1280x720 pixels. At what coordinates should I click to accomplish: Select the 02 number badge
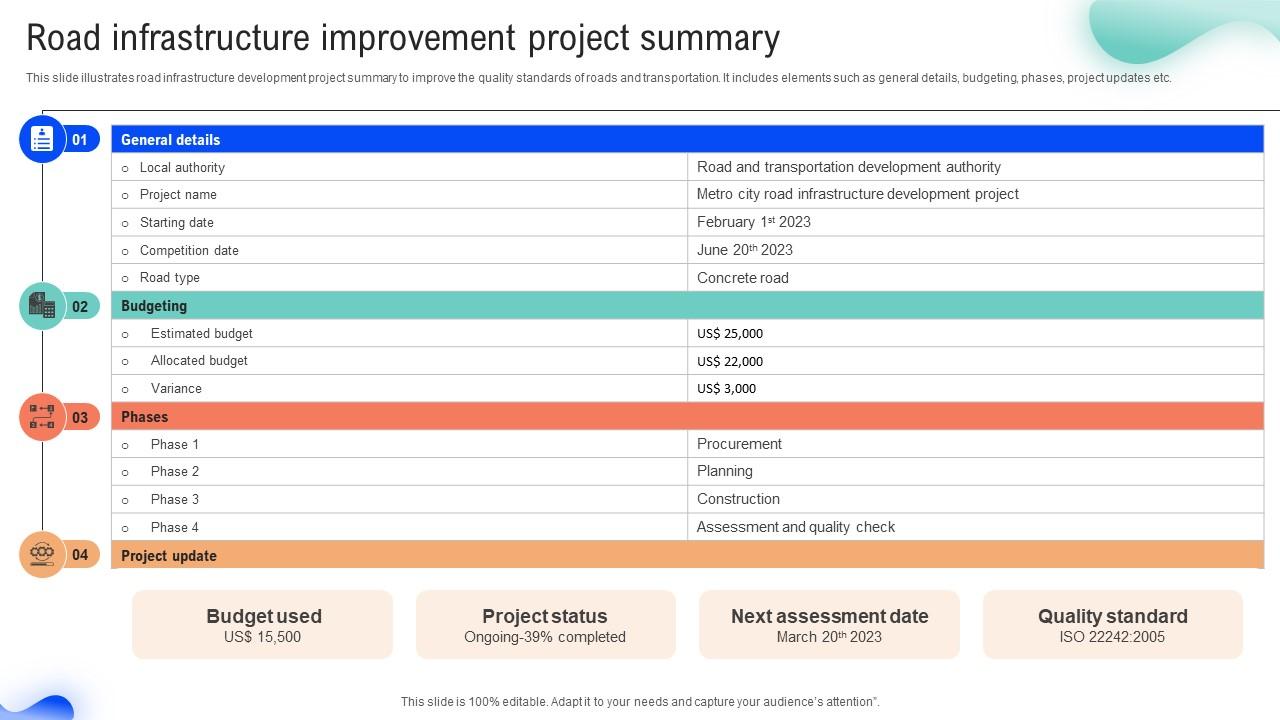pos(80,307)
